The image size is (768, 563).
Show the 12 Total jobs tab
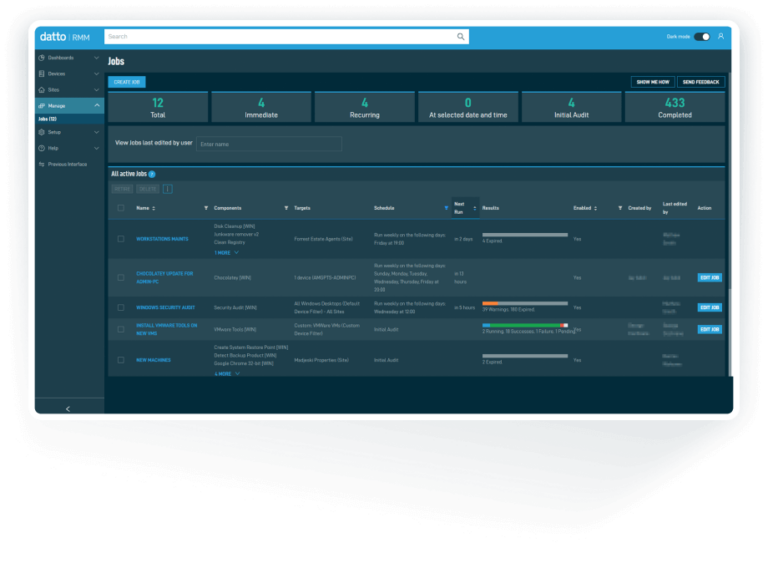[x=158, y=107]
